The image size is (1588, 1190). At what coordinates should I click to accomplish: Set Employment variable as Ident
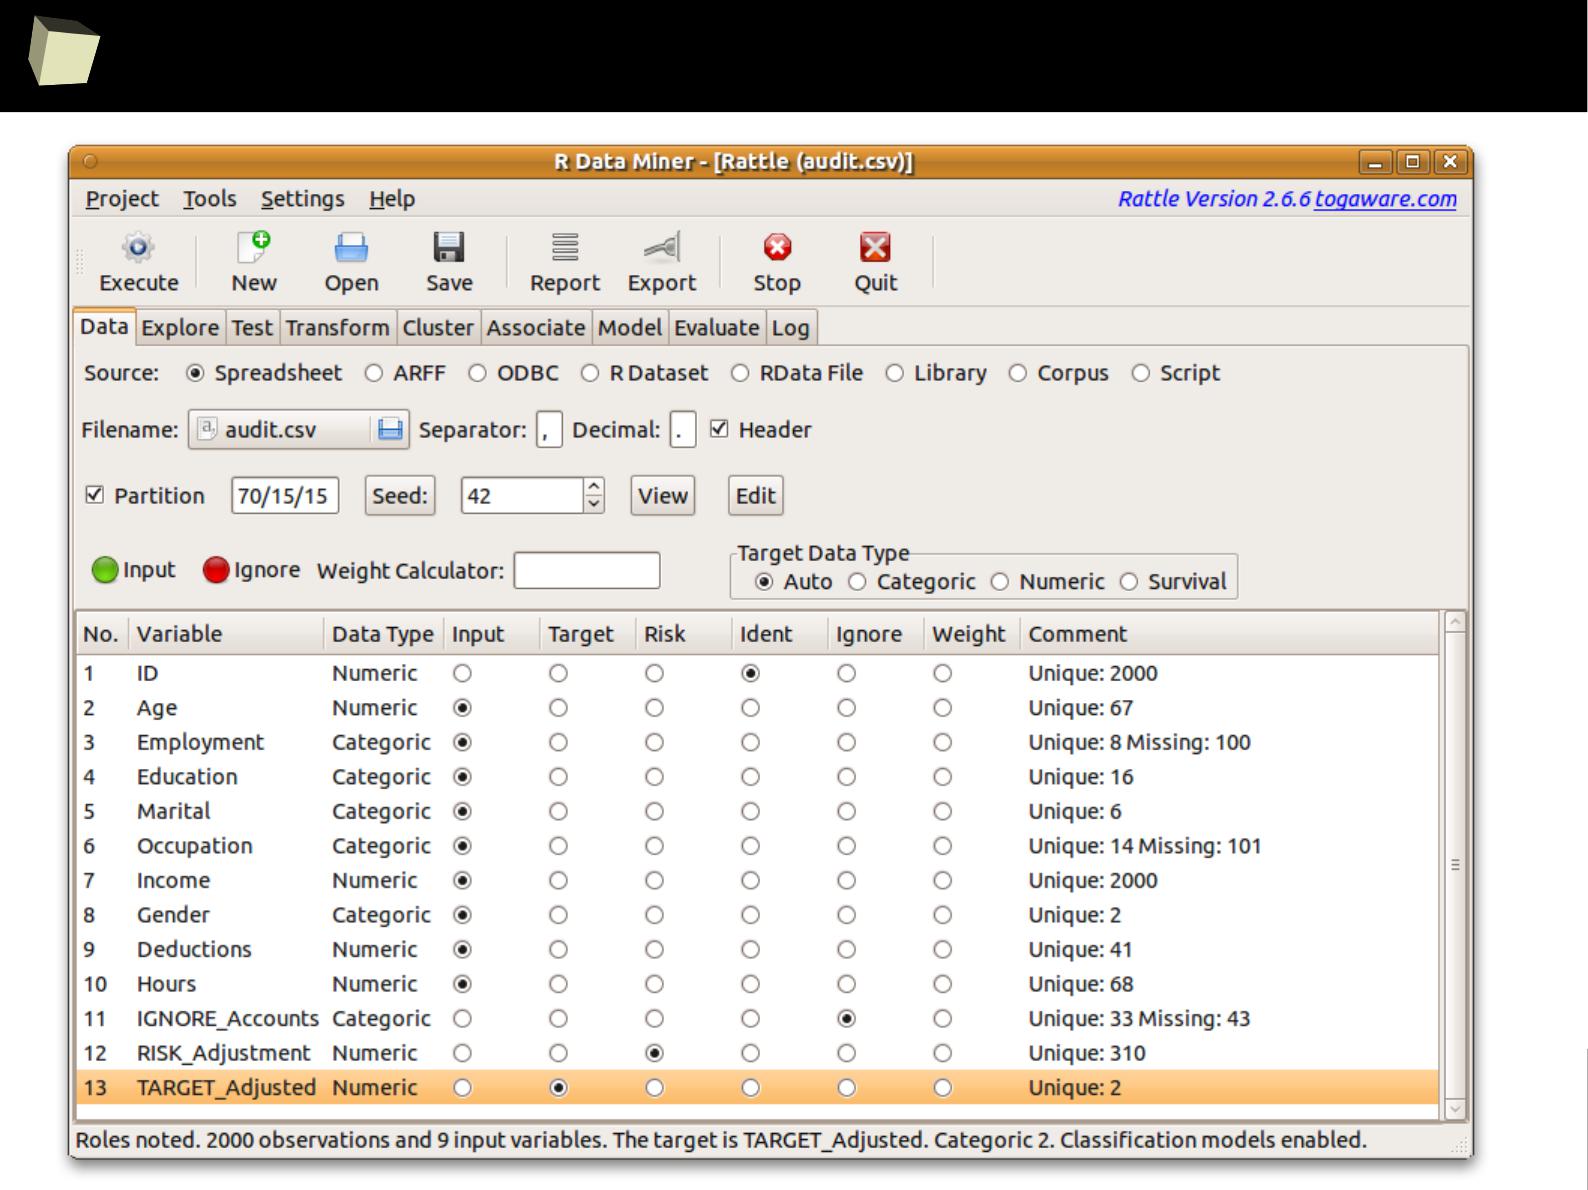(x=750, y=743)
